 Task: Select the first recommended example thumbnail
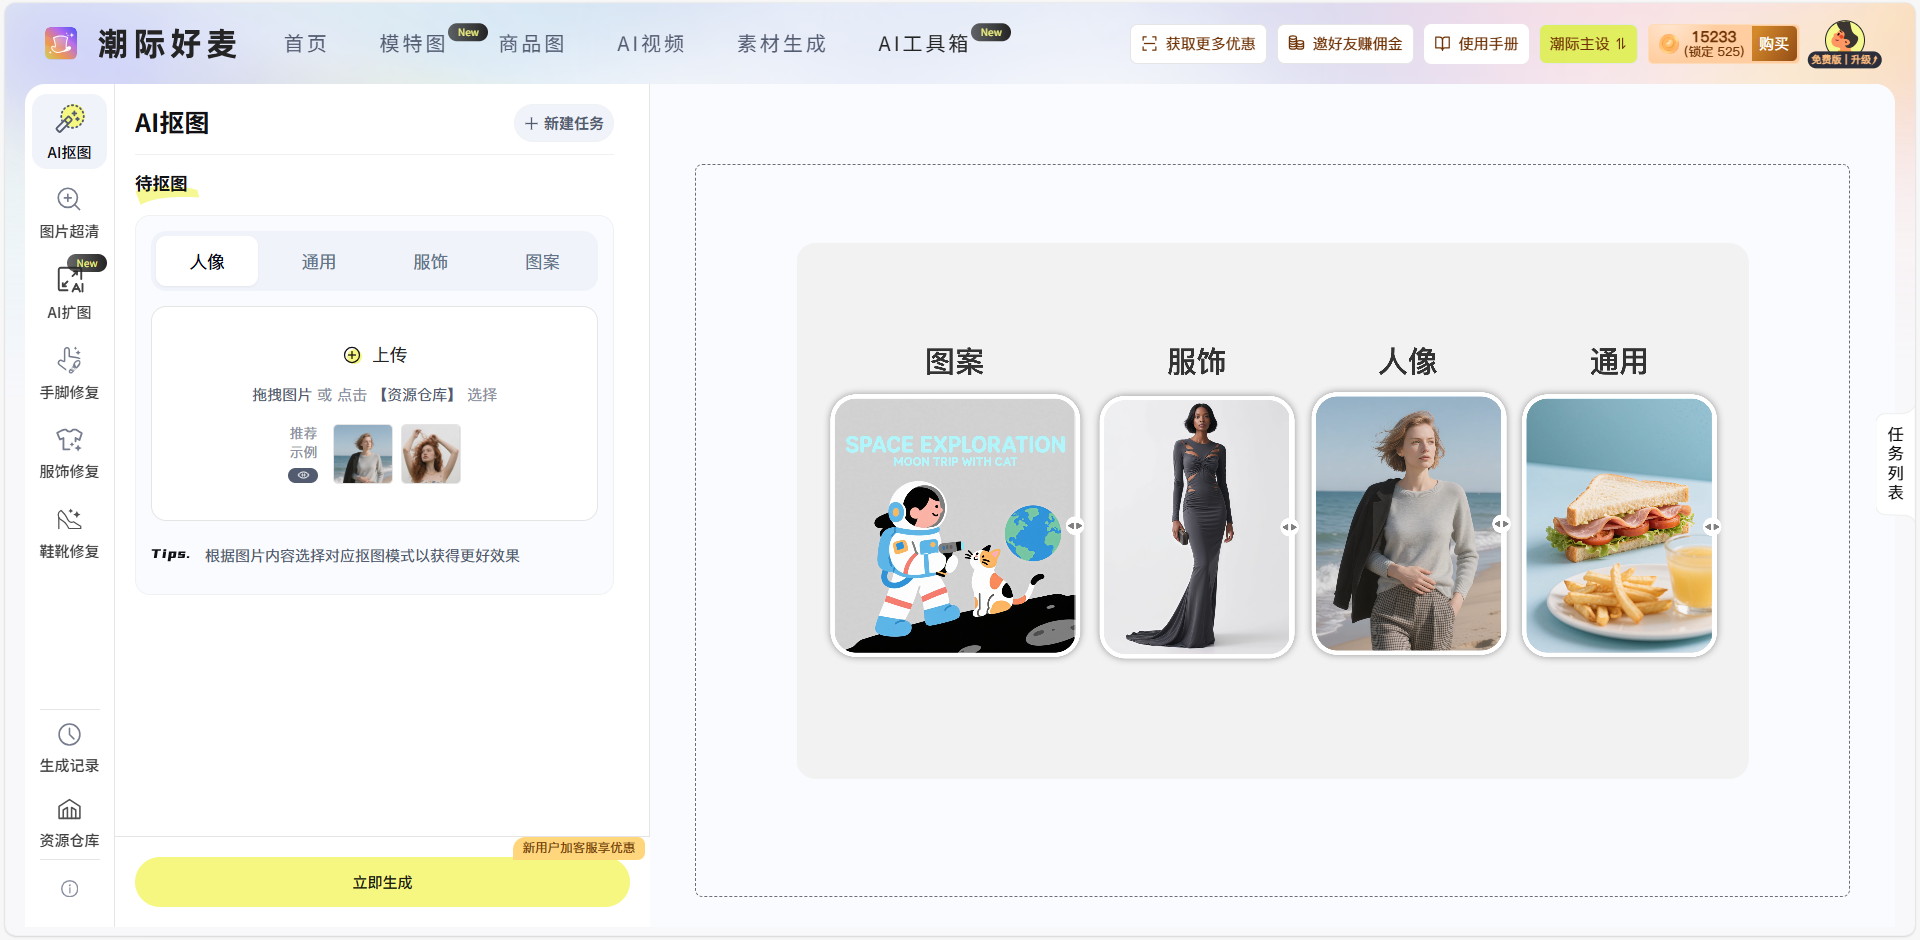[362, 453]
